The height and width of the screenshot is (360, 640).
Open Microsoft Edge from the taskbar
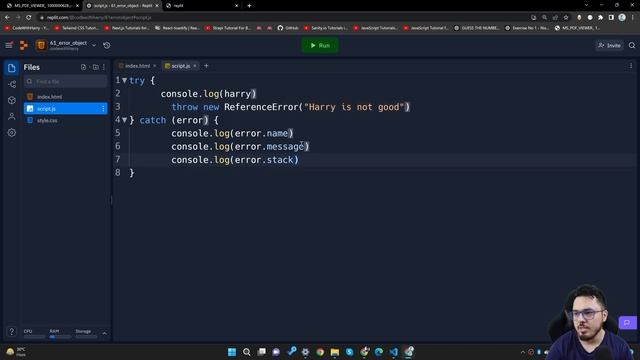click(379, 352)
